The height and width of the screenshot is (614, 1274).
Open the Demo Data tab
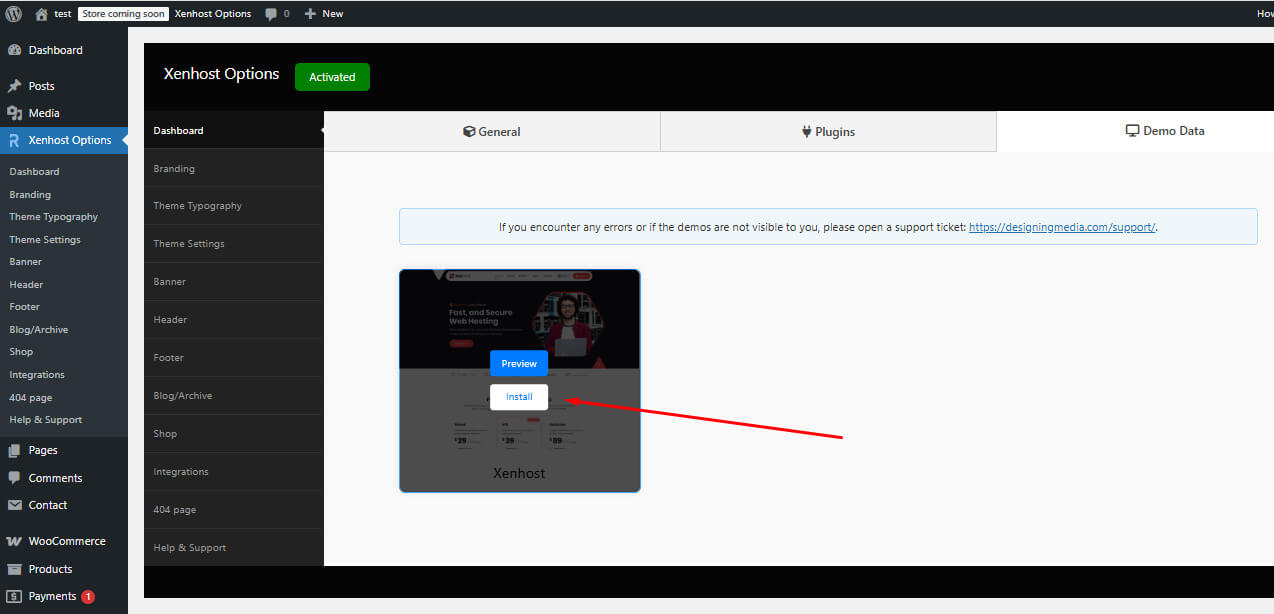pyautogui.click(x=1135, y=131)
